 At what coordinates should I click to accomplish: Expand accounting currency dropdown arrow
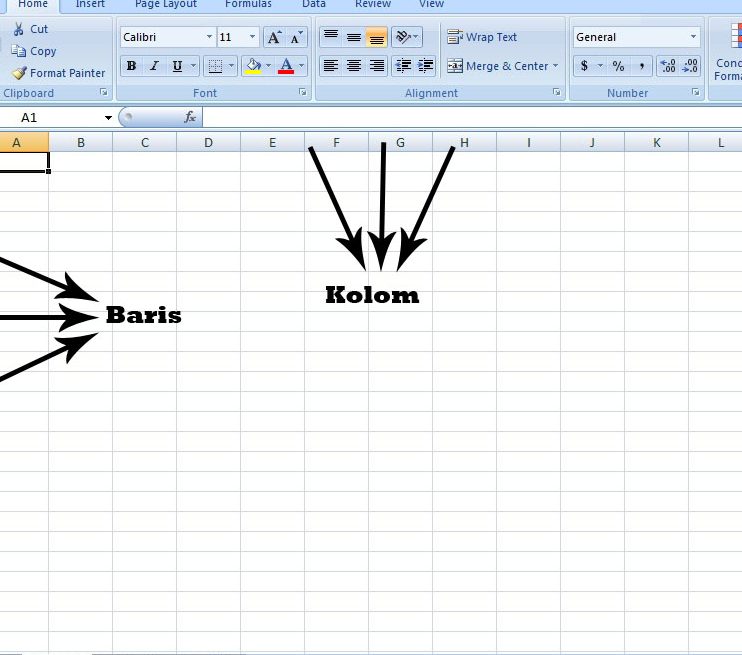[600, 66]
